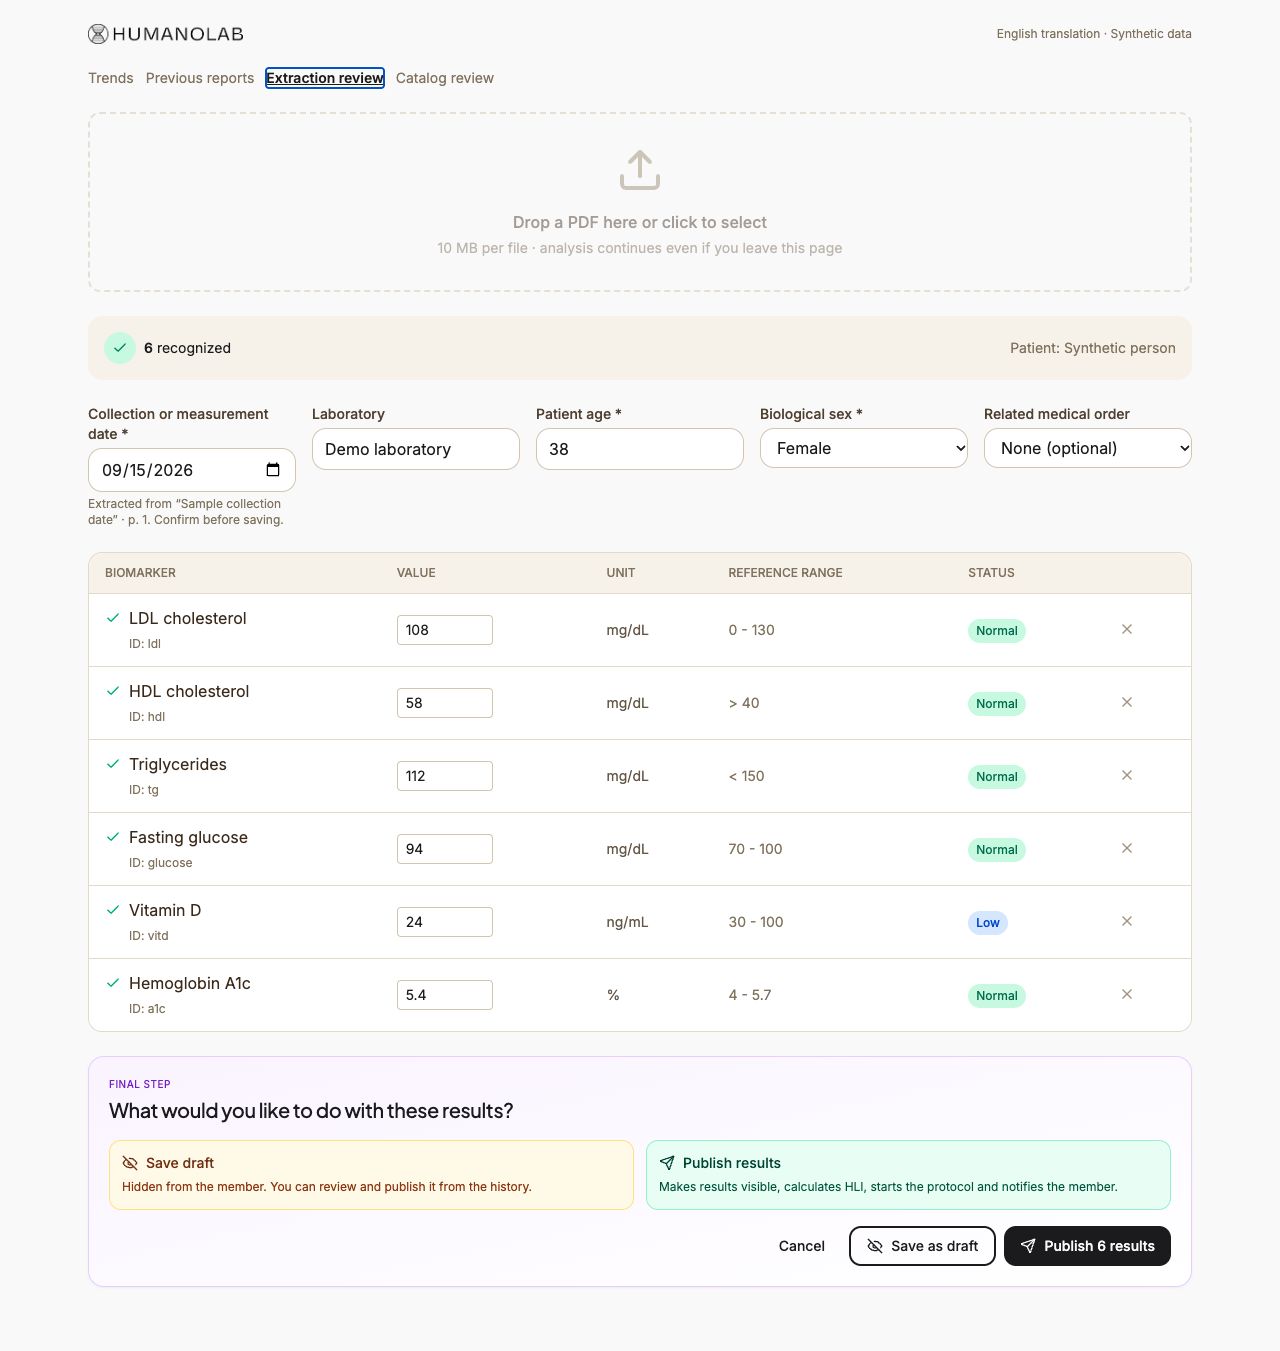Click the checkmark next to HDL cholesterol
The width and height of the screenshot is (1280, 1351).
[113, 691]
